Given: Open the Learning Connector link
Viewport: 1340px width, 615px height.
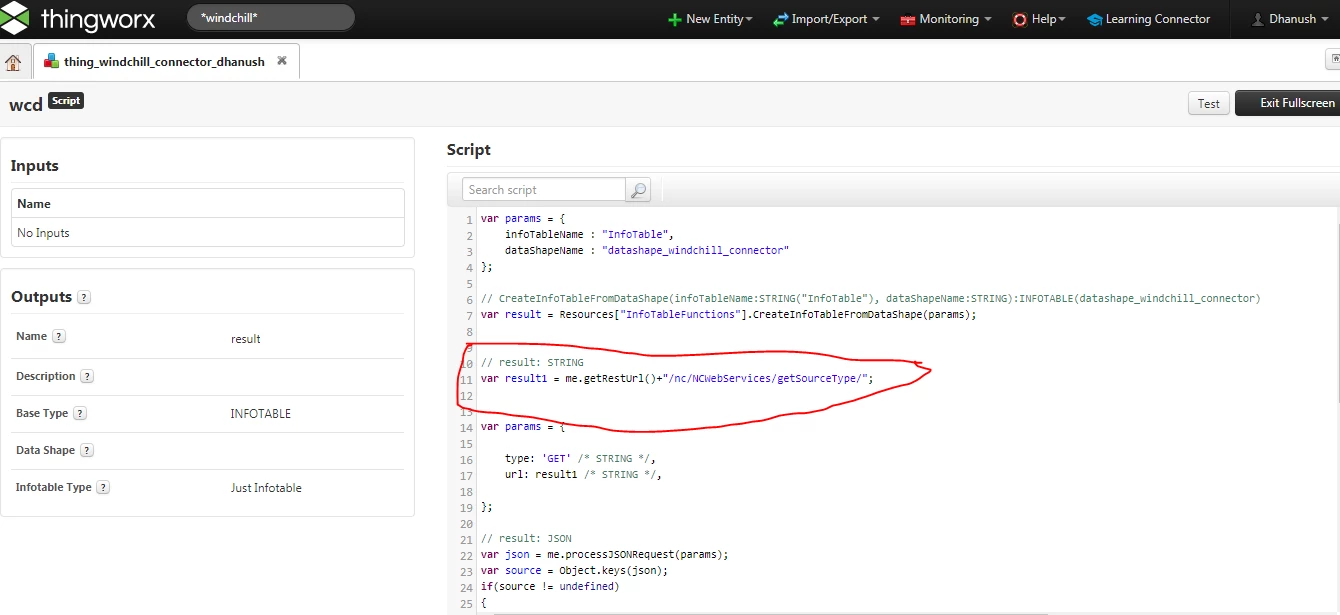Looking at the screenshot, I should pyautogui.click(x=1148, y=19).
